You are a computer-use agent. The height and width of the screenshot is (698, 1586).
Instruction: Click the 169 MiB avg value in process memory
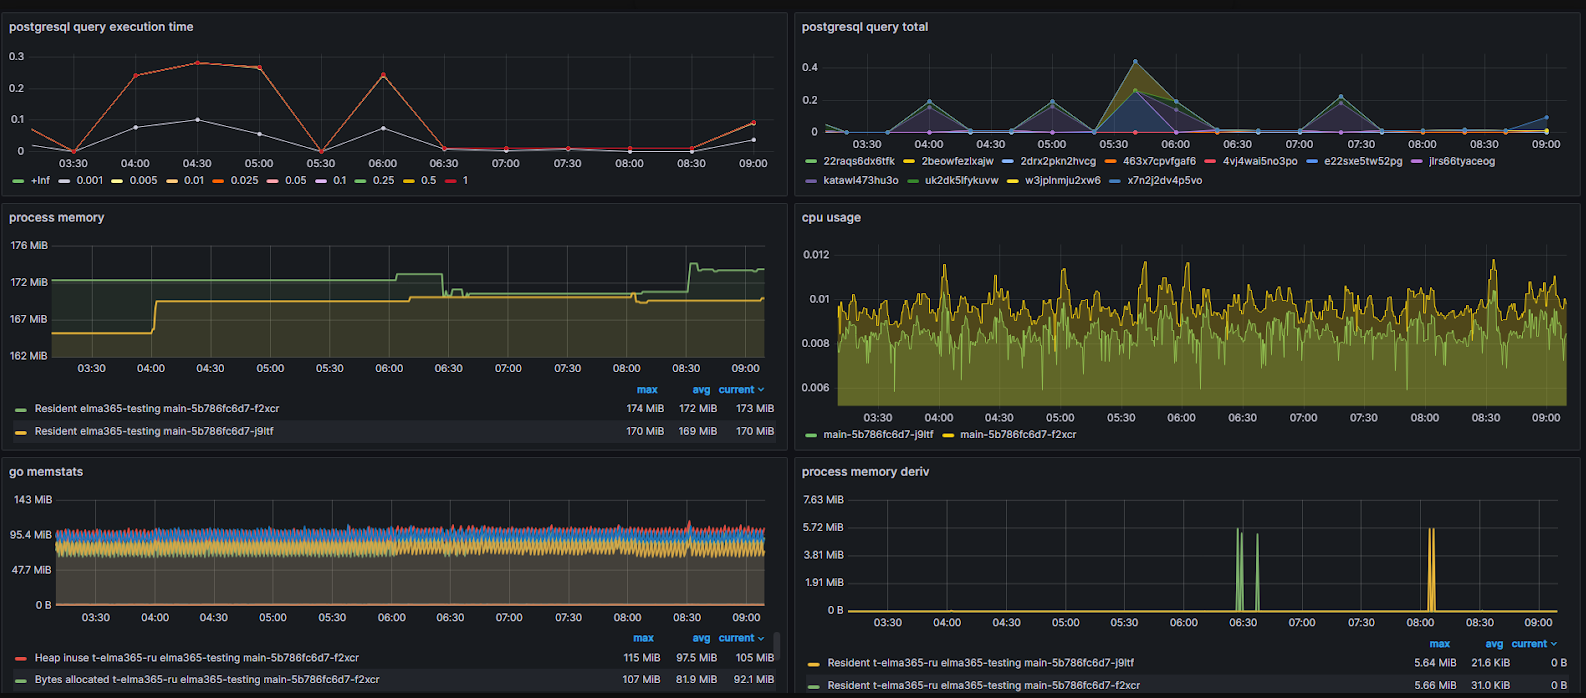click(698, 431)
